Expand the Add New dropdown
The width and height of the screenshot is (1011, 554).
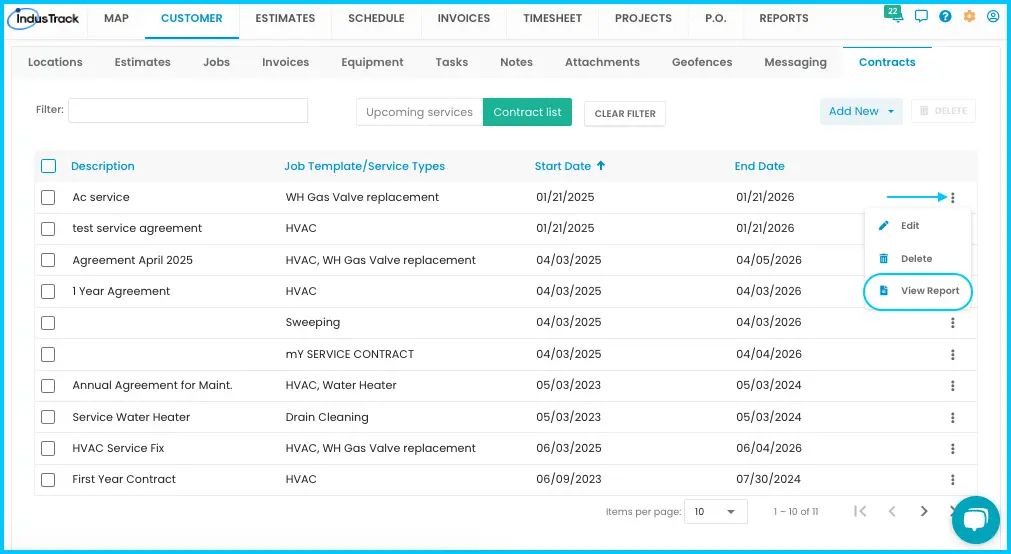click(861, 112)
